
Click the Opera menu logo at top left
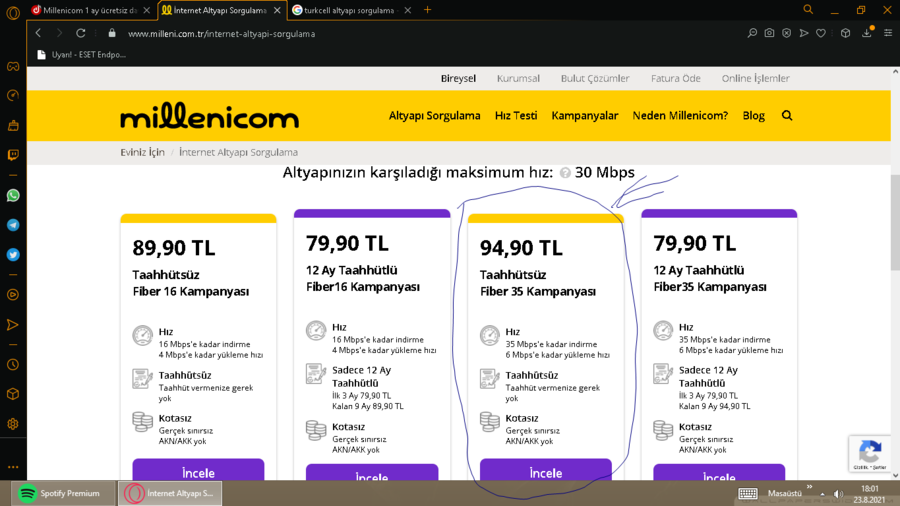pos(13,13)
